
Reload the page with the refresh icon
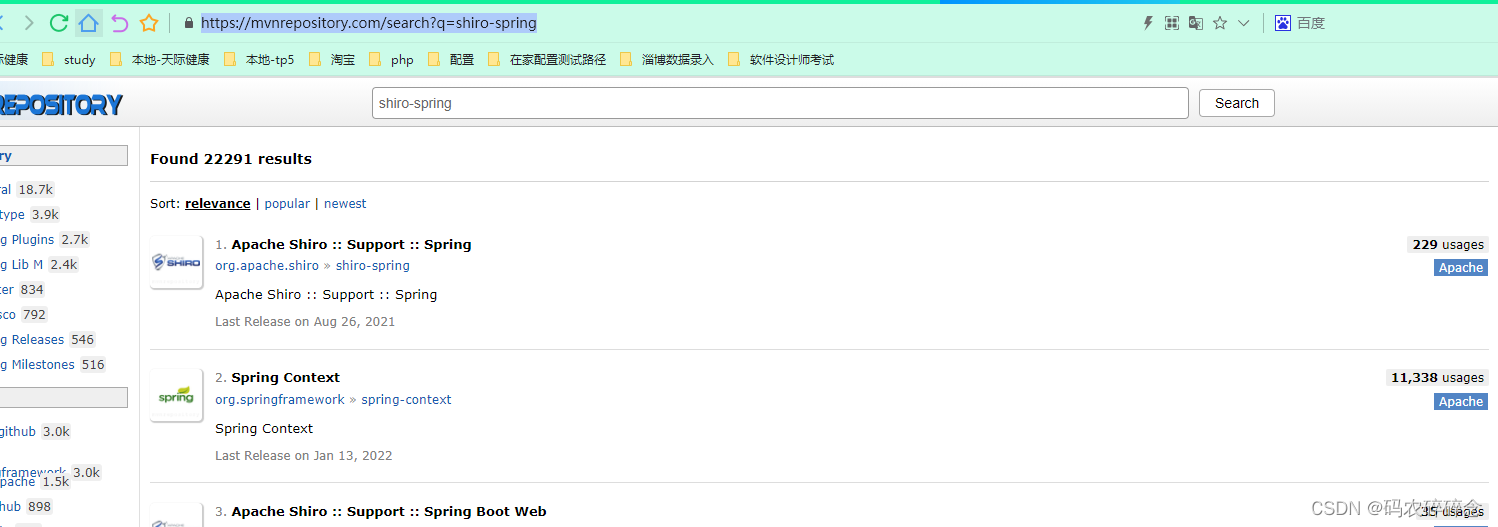(58, 22)
